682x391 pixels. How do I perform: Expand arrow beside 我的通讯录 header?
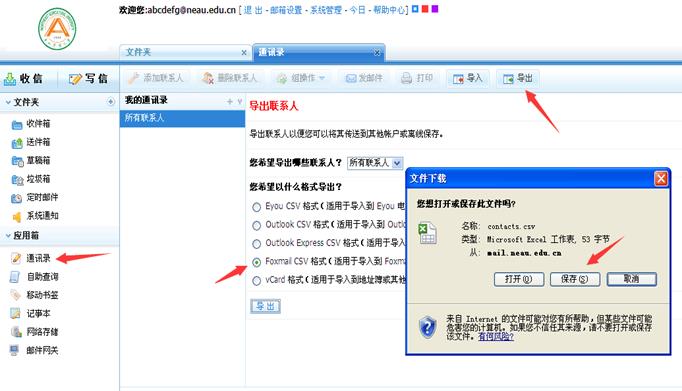(x=240, y=101)
